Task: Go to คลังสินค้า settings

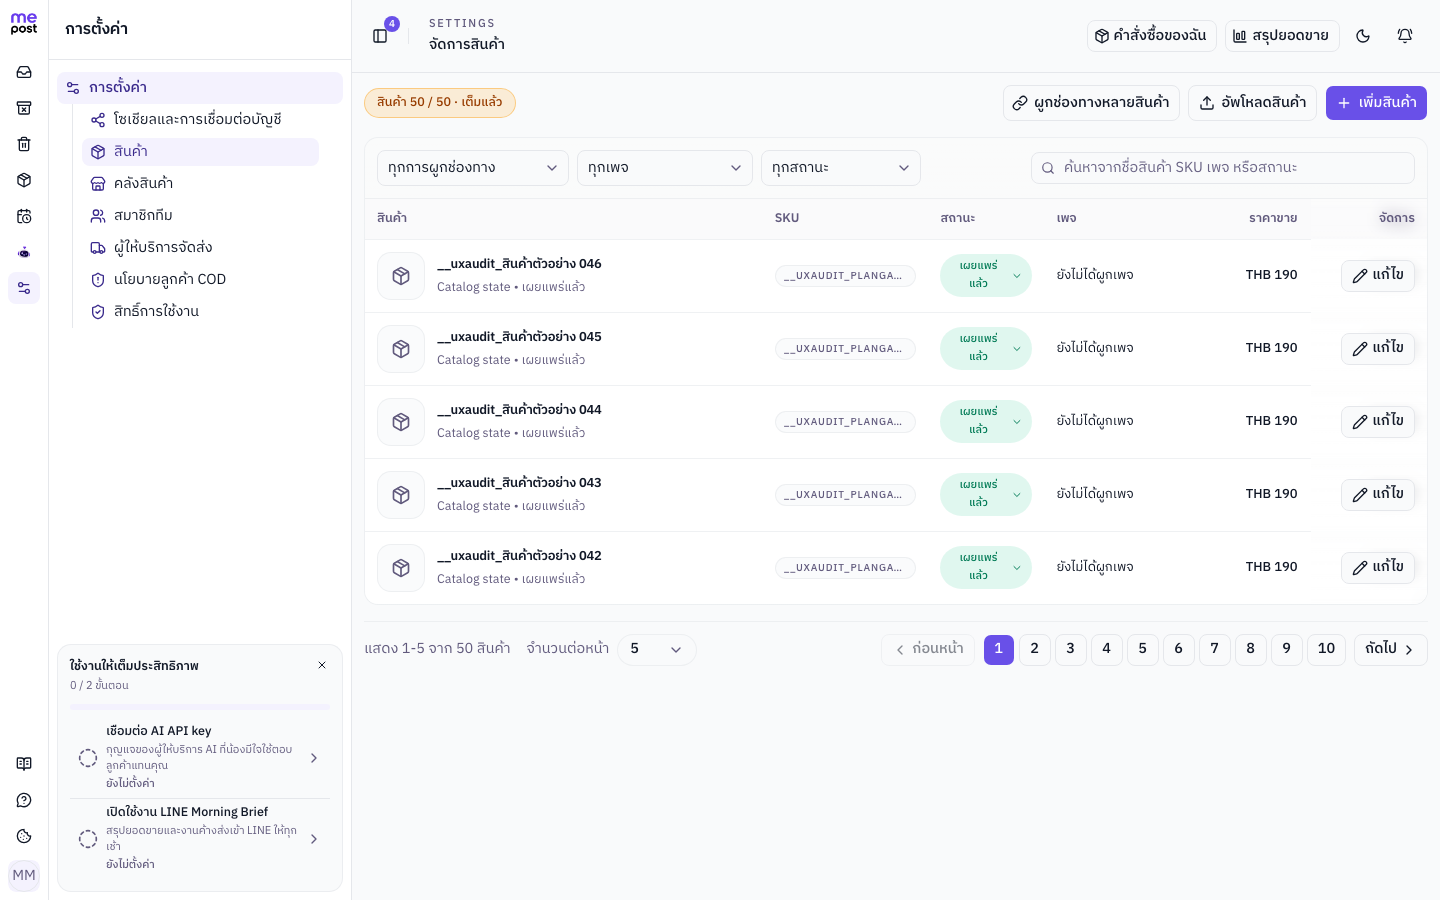Action: click(200, 184)
